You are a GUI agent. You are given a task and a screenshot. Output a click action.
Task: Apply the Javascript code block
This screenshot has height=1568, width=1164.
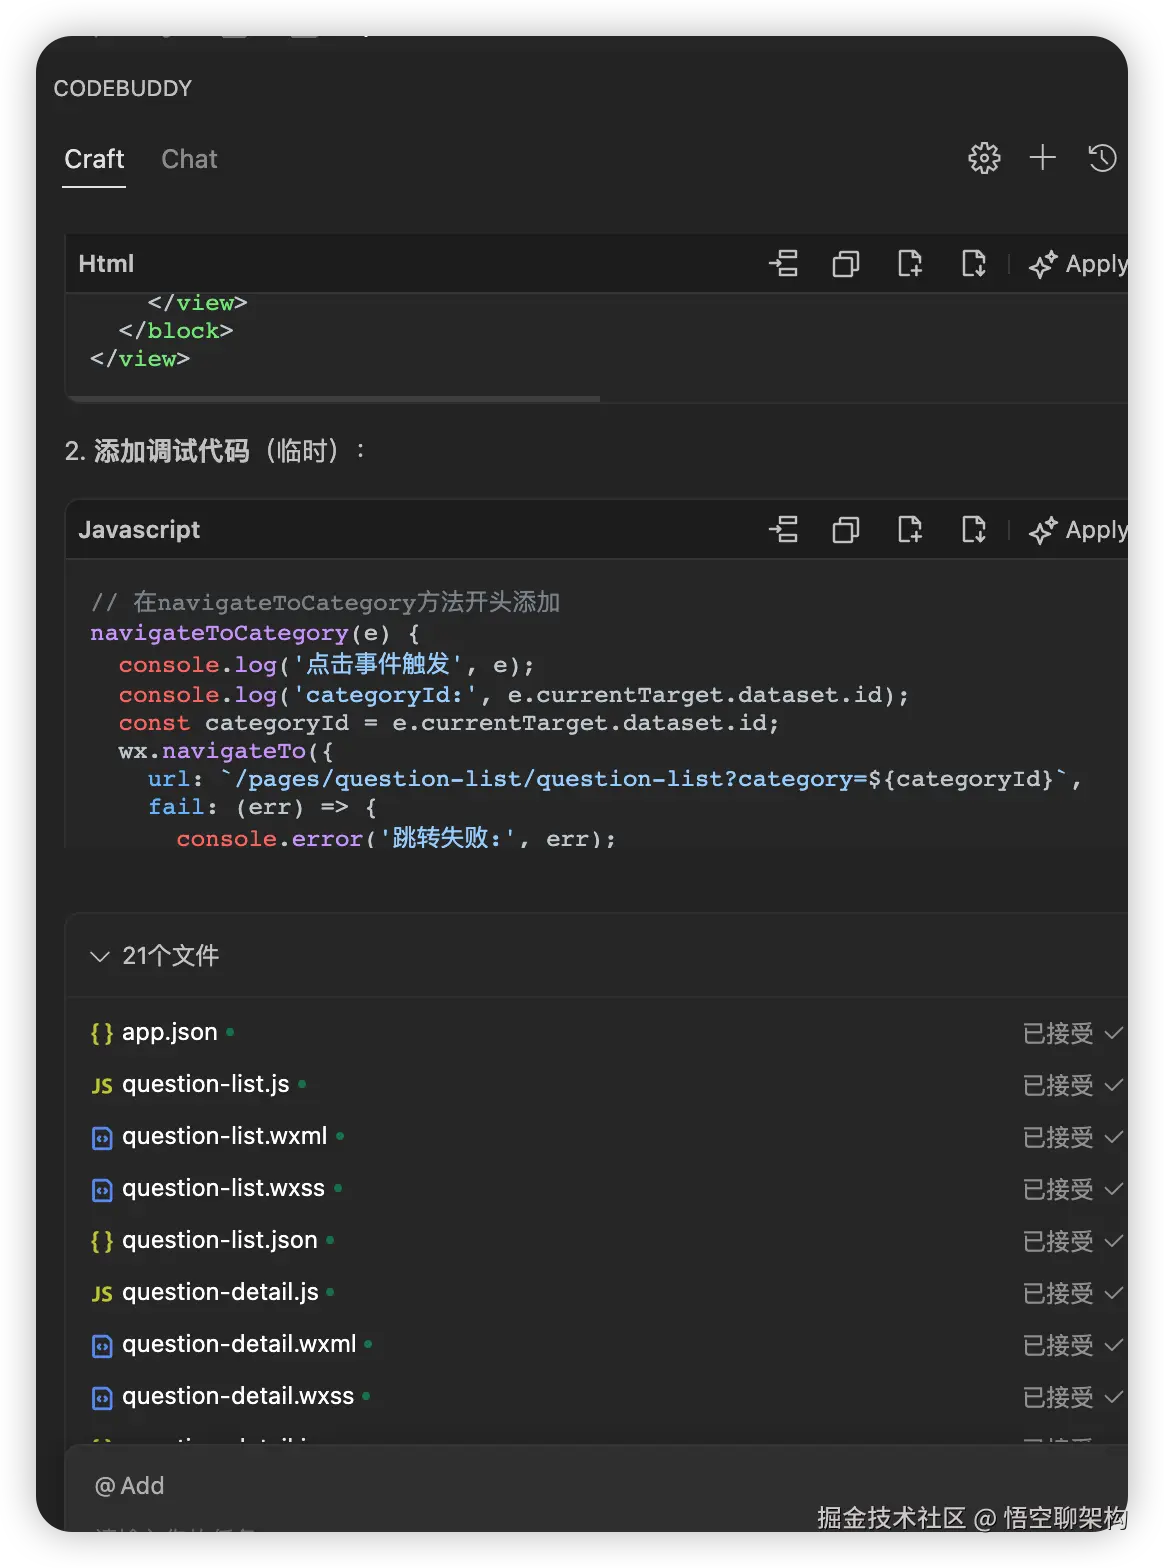click(1078, 530)
